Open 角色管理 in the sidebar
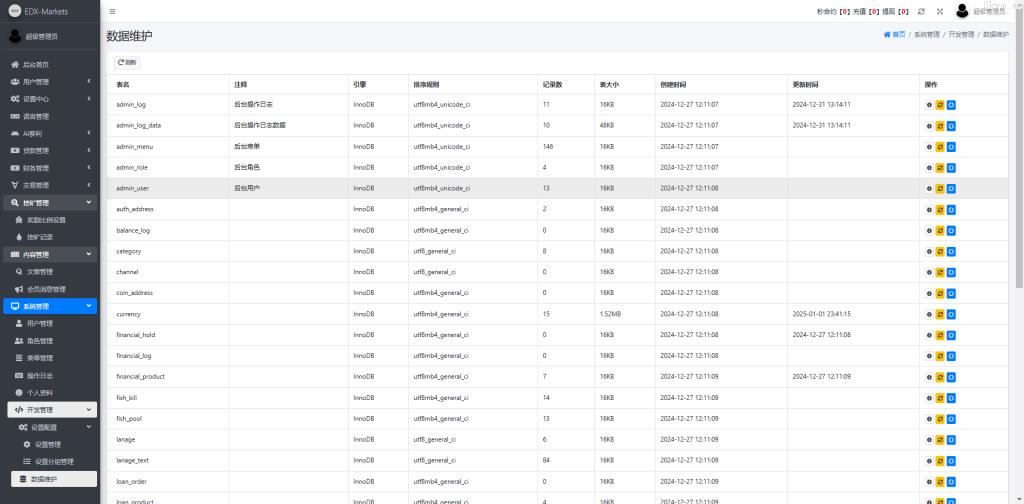 (x=40, y=341)
